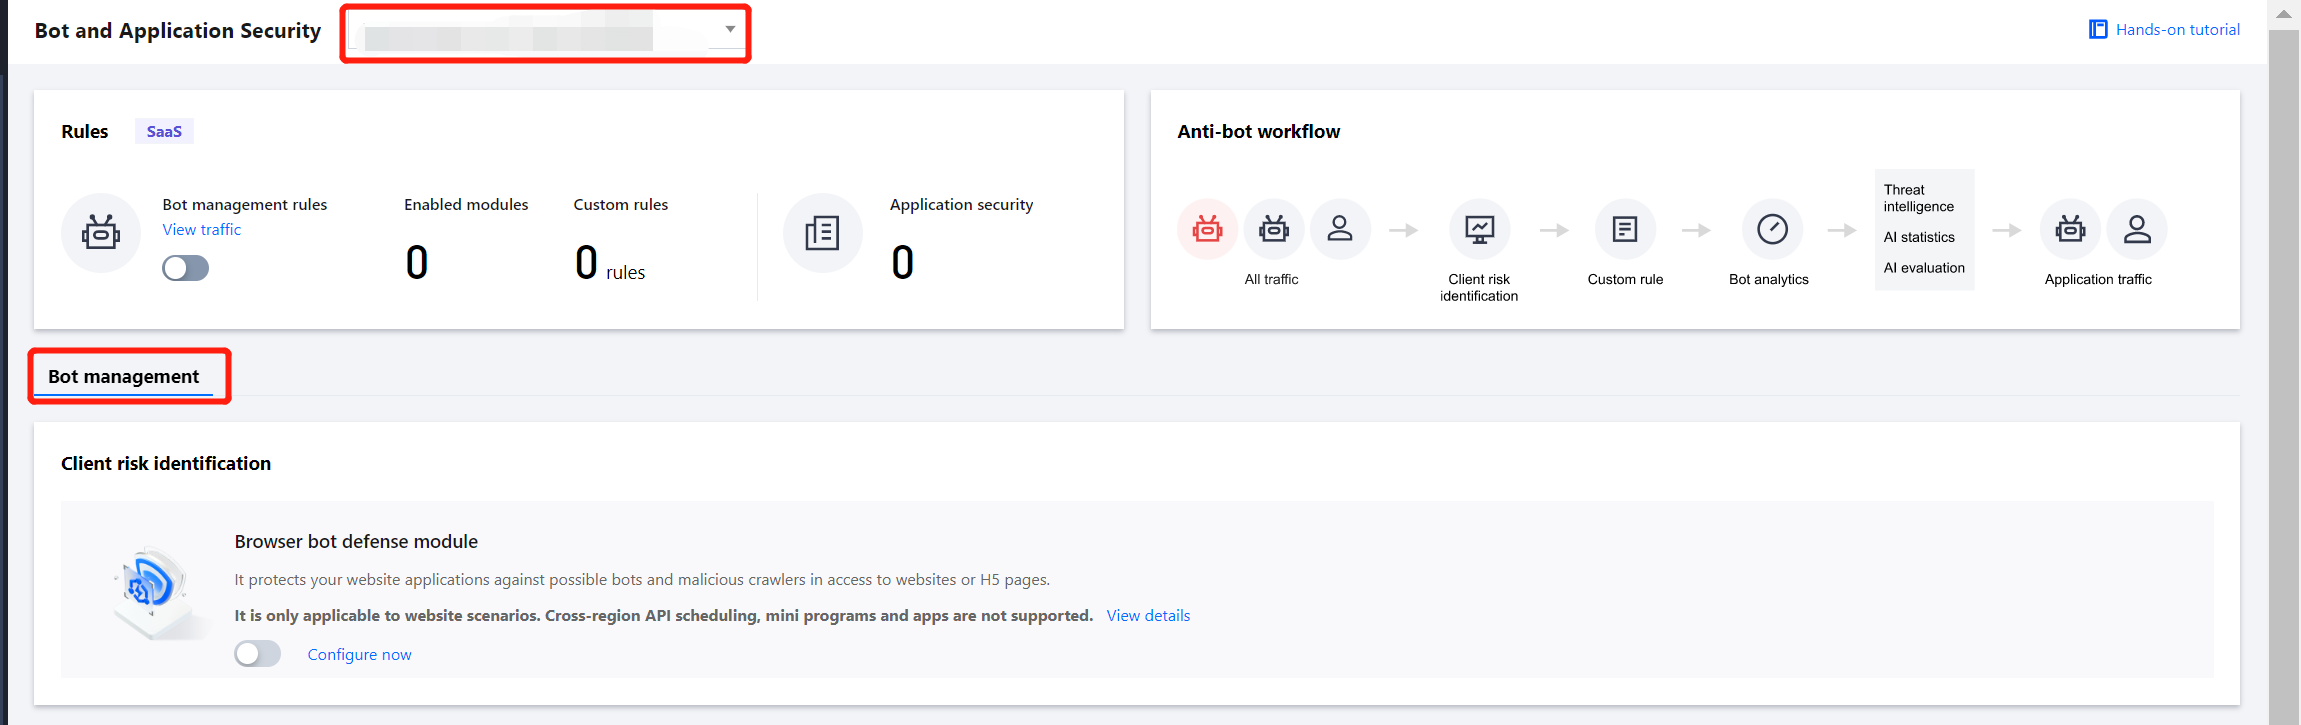Click the Custom rule document icon
This screenshot has width=2301, height=725.
(1625, 229)
